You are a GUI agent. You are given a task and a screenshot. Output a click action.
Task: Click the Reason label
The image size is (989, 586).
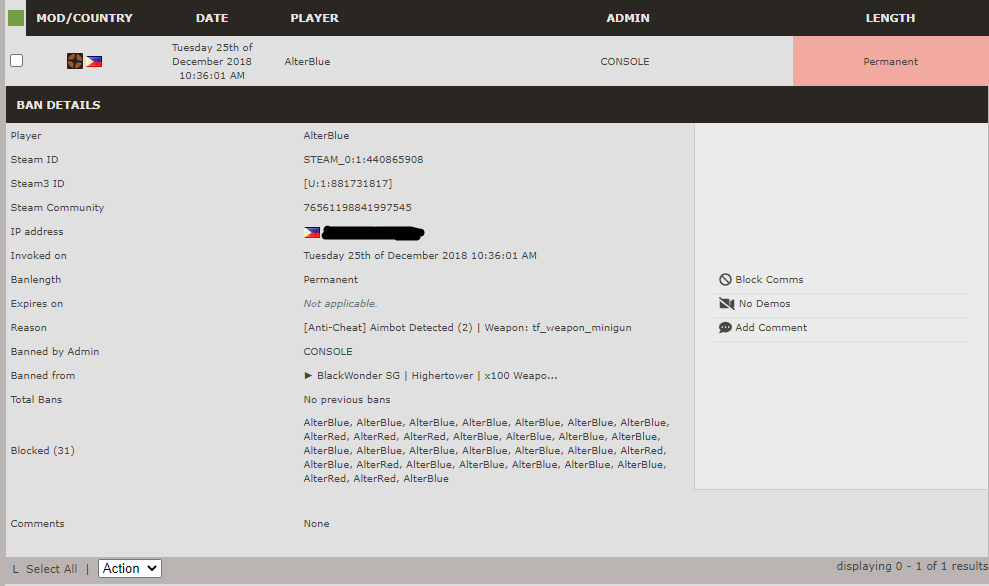pos(28,327)
